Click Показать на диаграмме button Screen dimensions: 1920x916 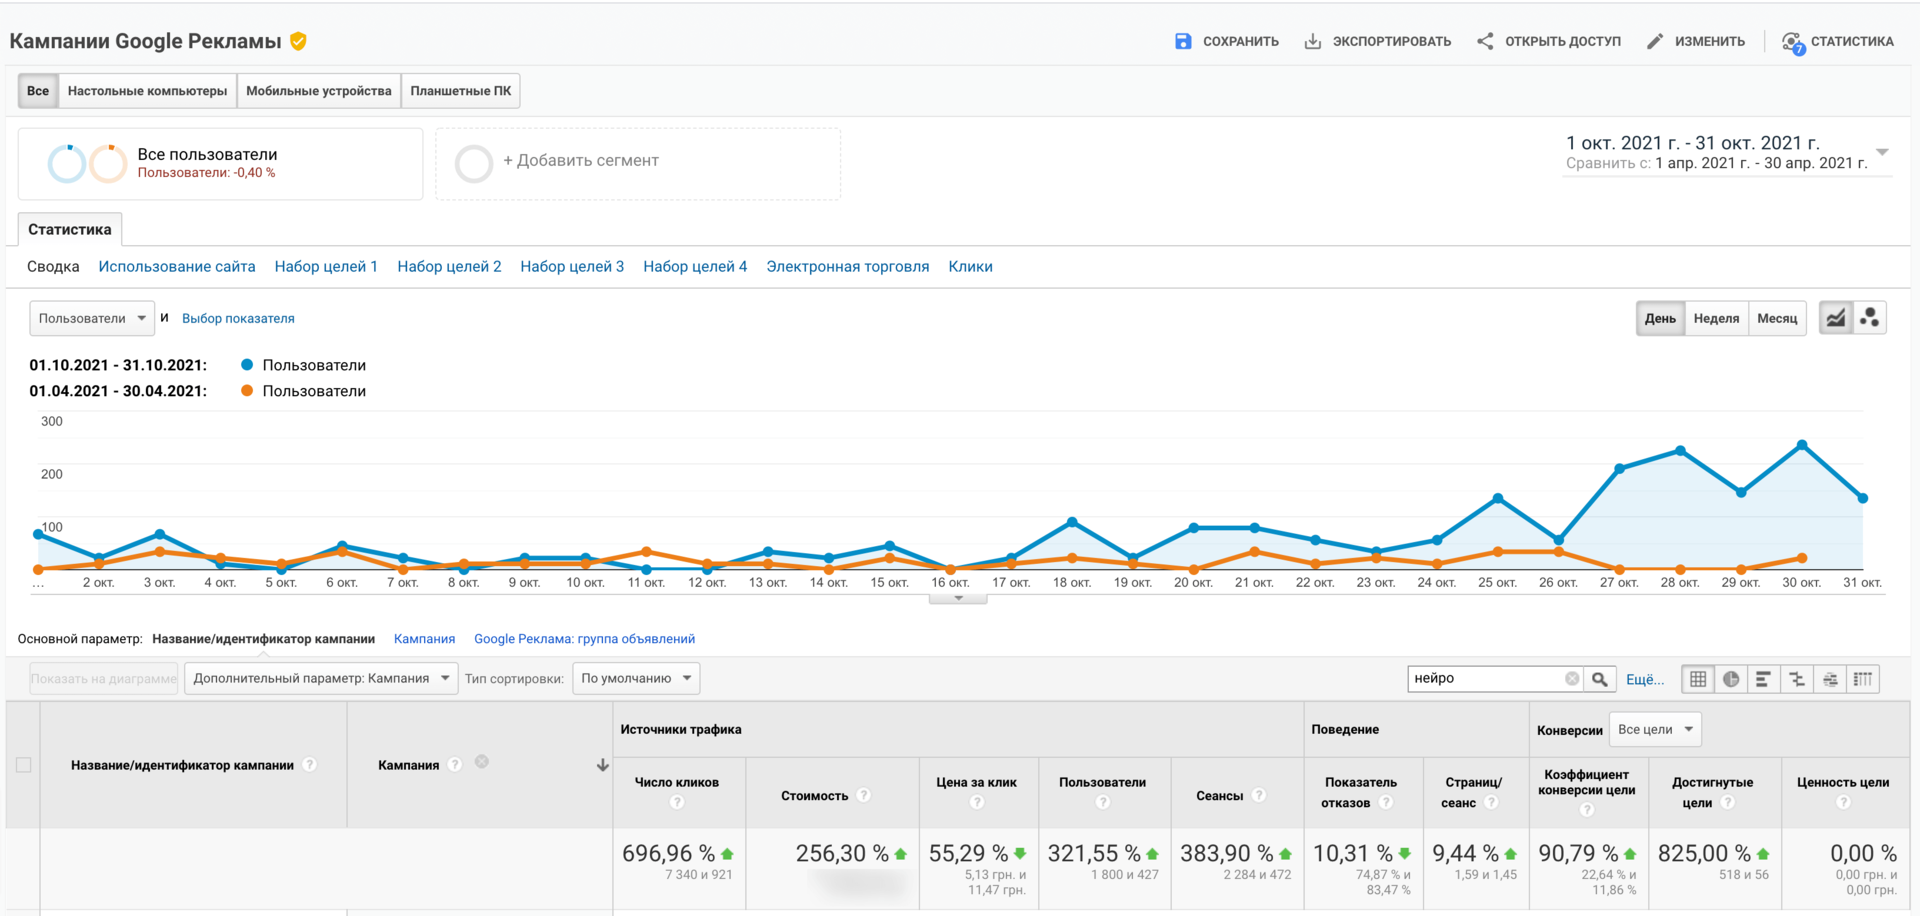pyautogui.click(x=104, y=678)
